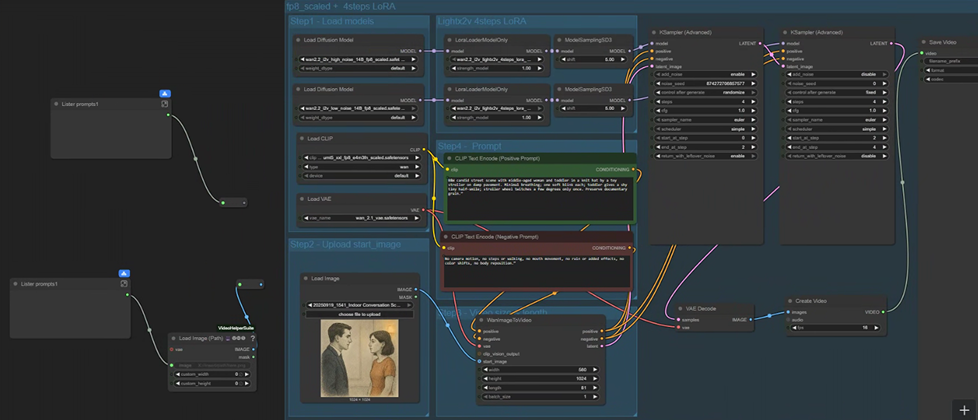This screenshot has height=420, width=978.
Task: Click the help question mark on Load Image (Path)
Action: [x=252, y=338]
